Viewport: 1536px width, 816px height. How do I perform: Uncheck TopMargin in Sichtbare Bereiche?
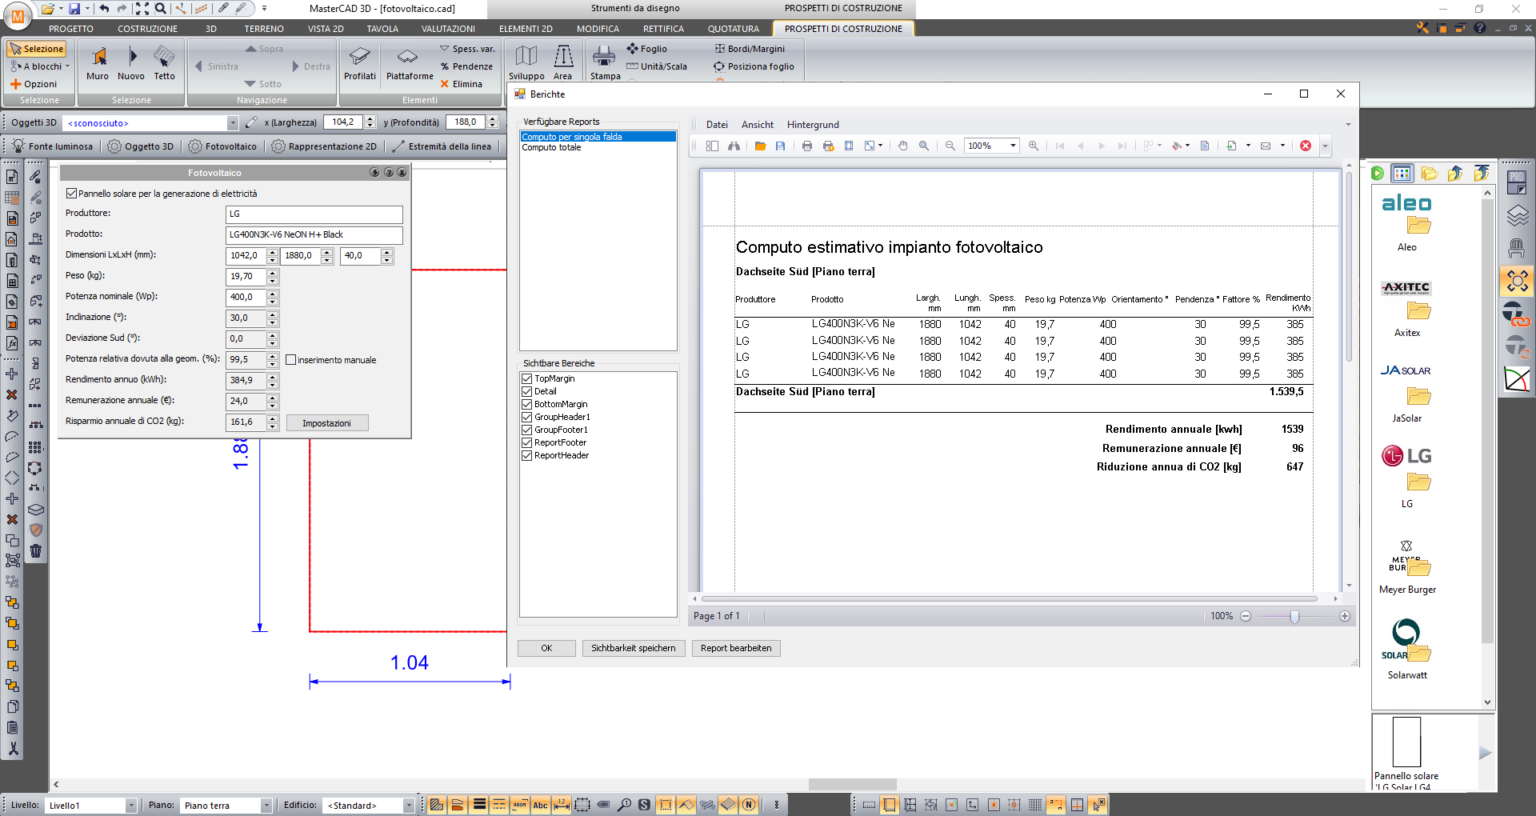(x=527, y=379)
